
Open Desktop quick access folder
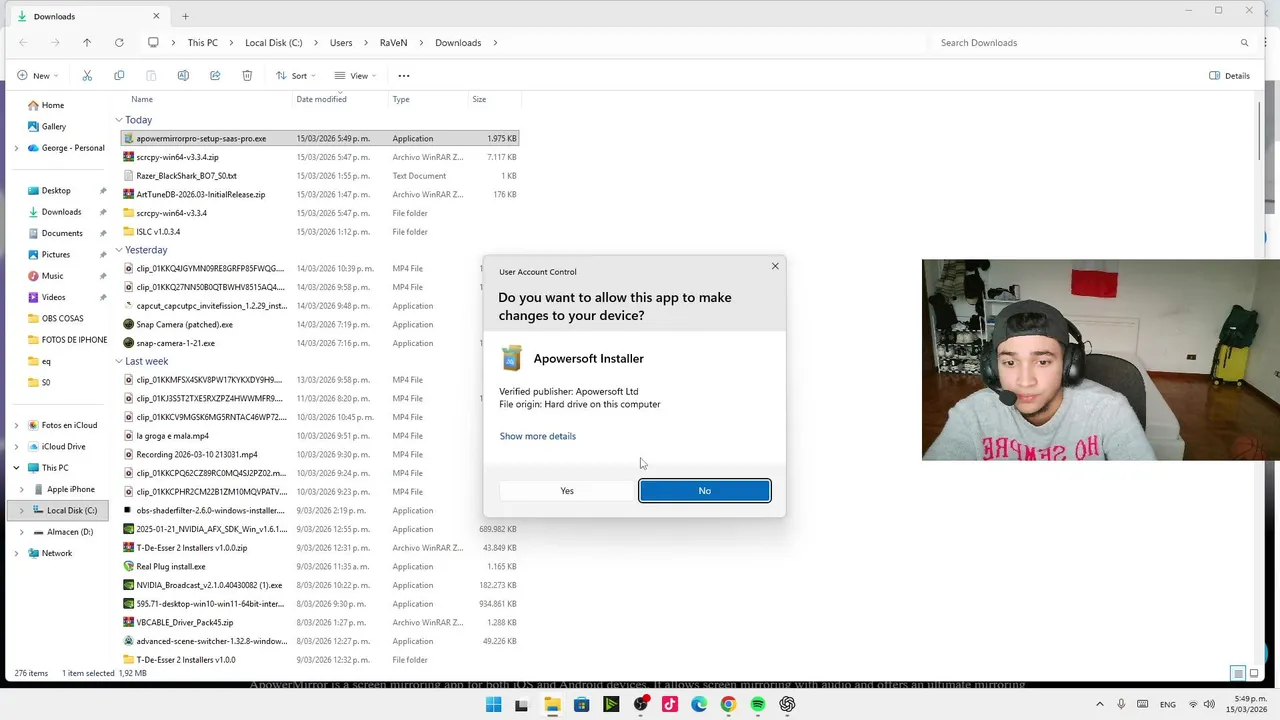tap(55, 191)
